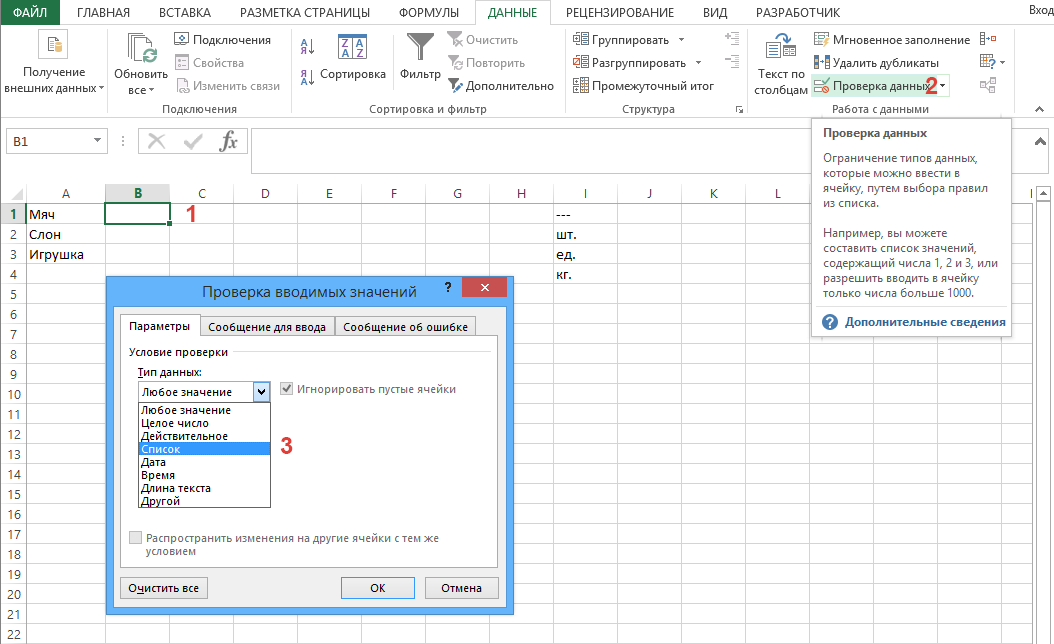The image size is (1054, 644).
Task: Click the Очистить все button
Action: click(164, 588)
